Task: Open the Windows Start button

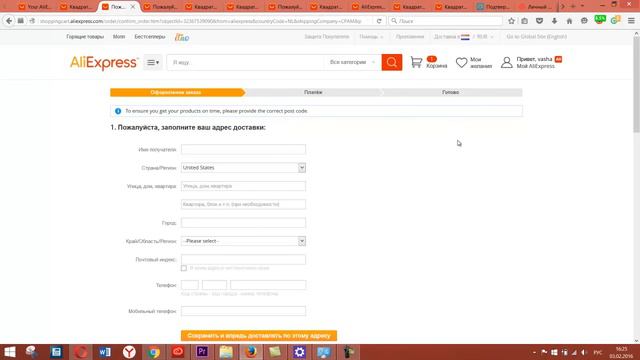Action: coord(9,352)
